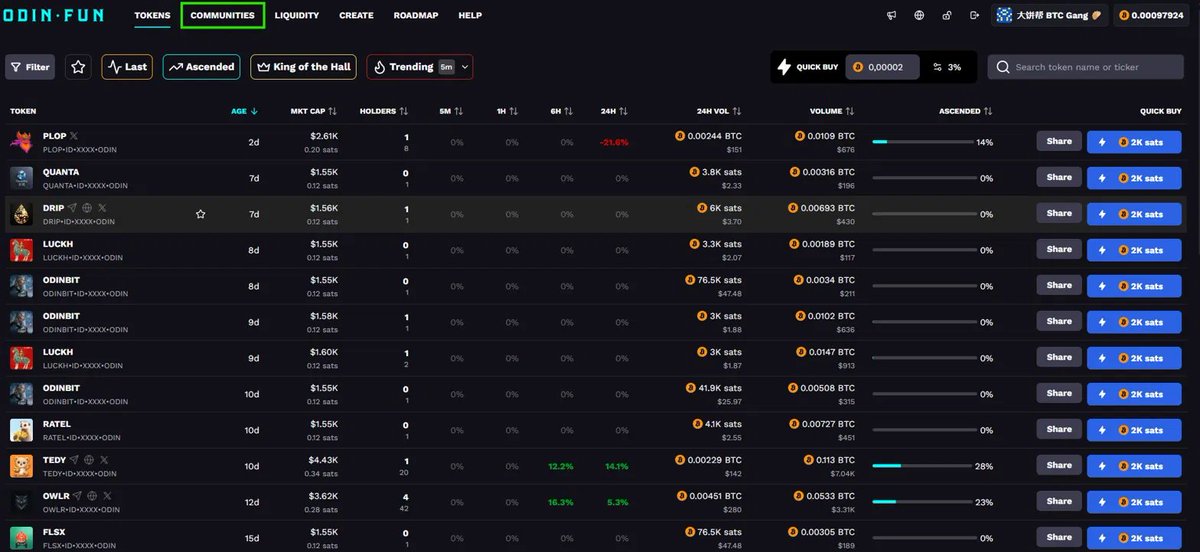
Task: Sort by HOLDERS column header
Action: point(384,111)
